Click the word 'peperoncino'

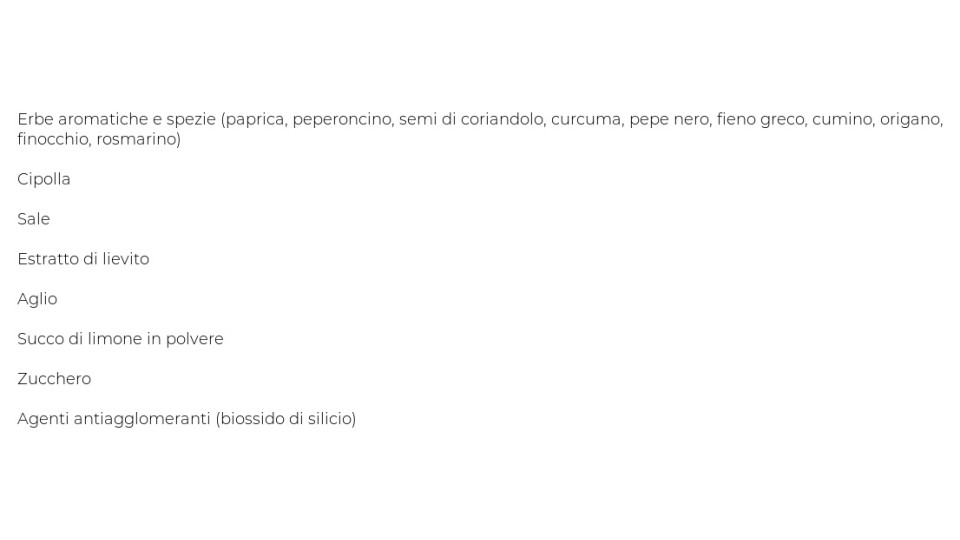point(342,120)
